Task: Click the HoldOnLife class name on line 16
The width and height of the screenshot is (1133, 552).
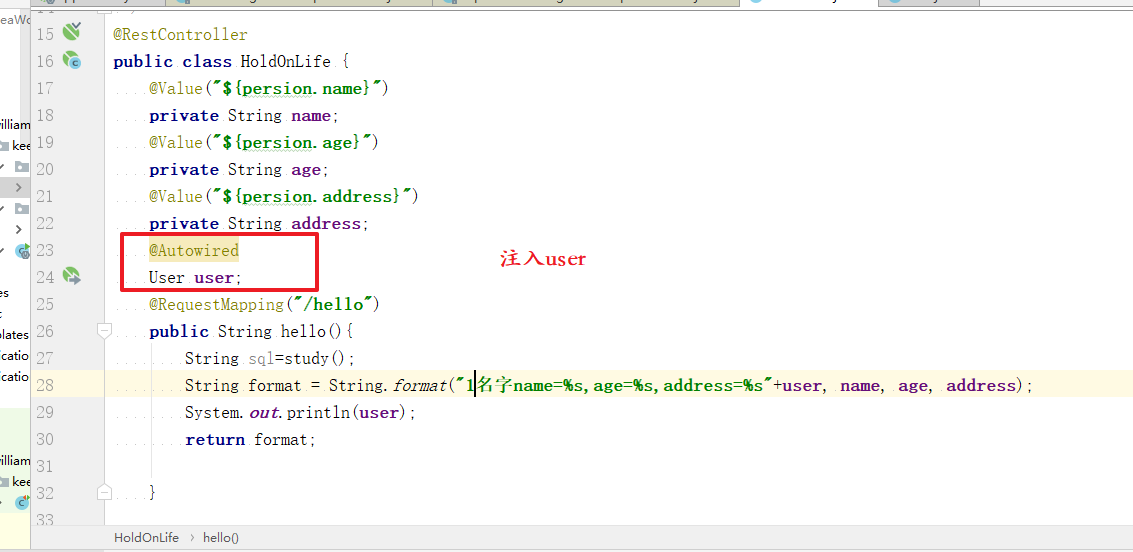Action: pos(285,61)
